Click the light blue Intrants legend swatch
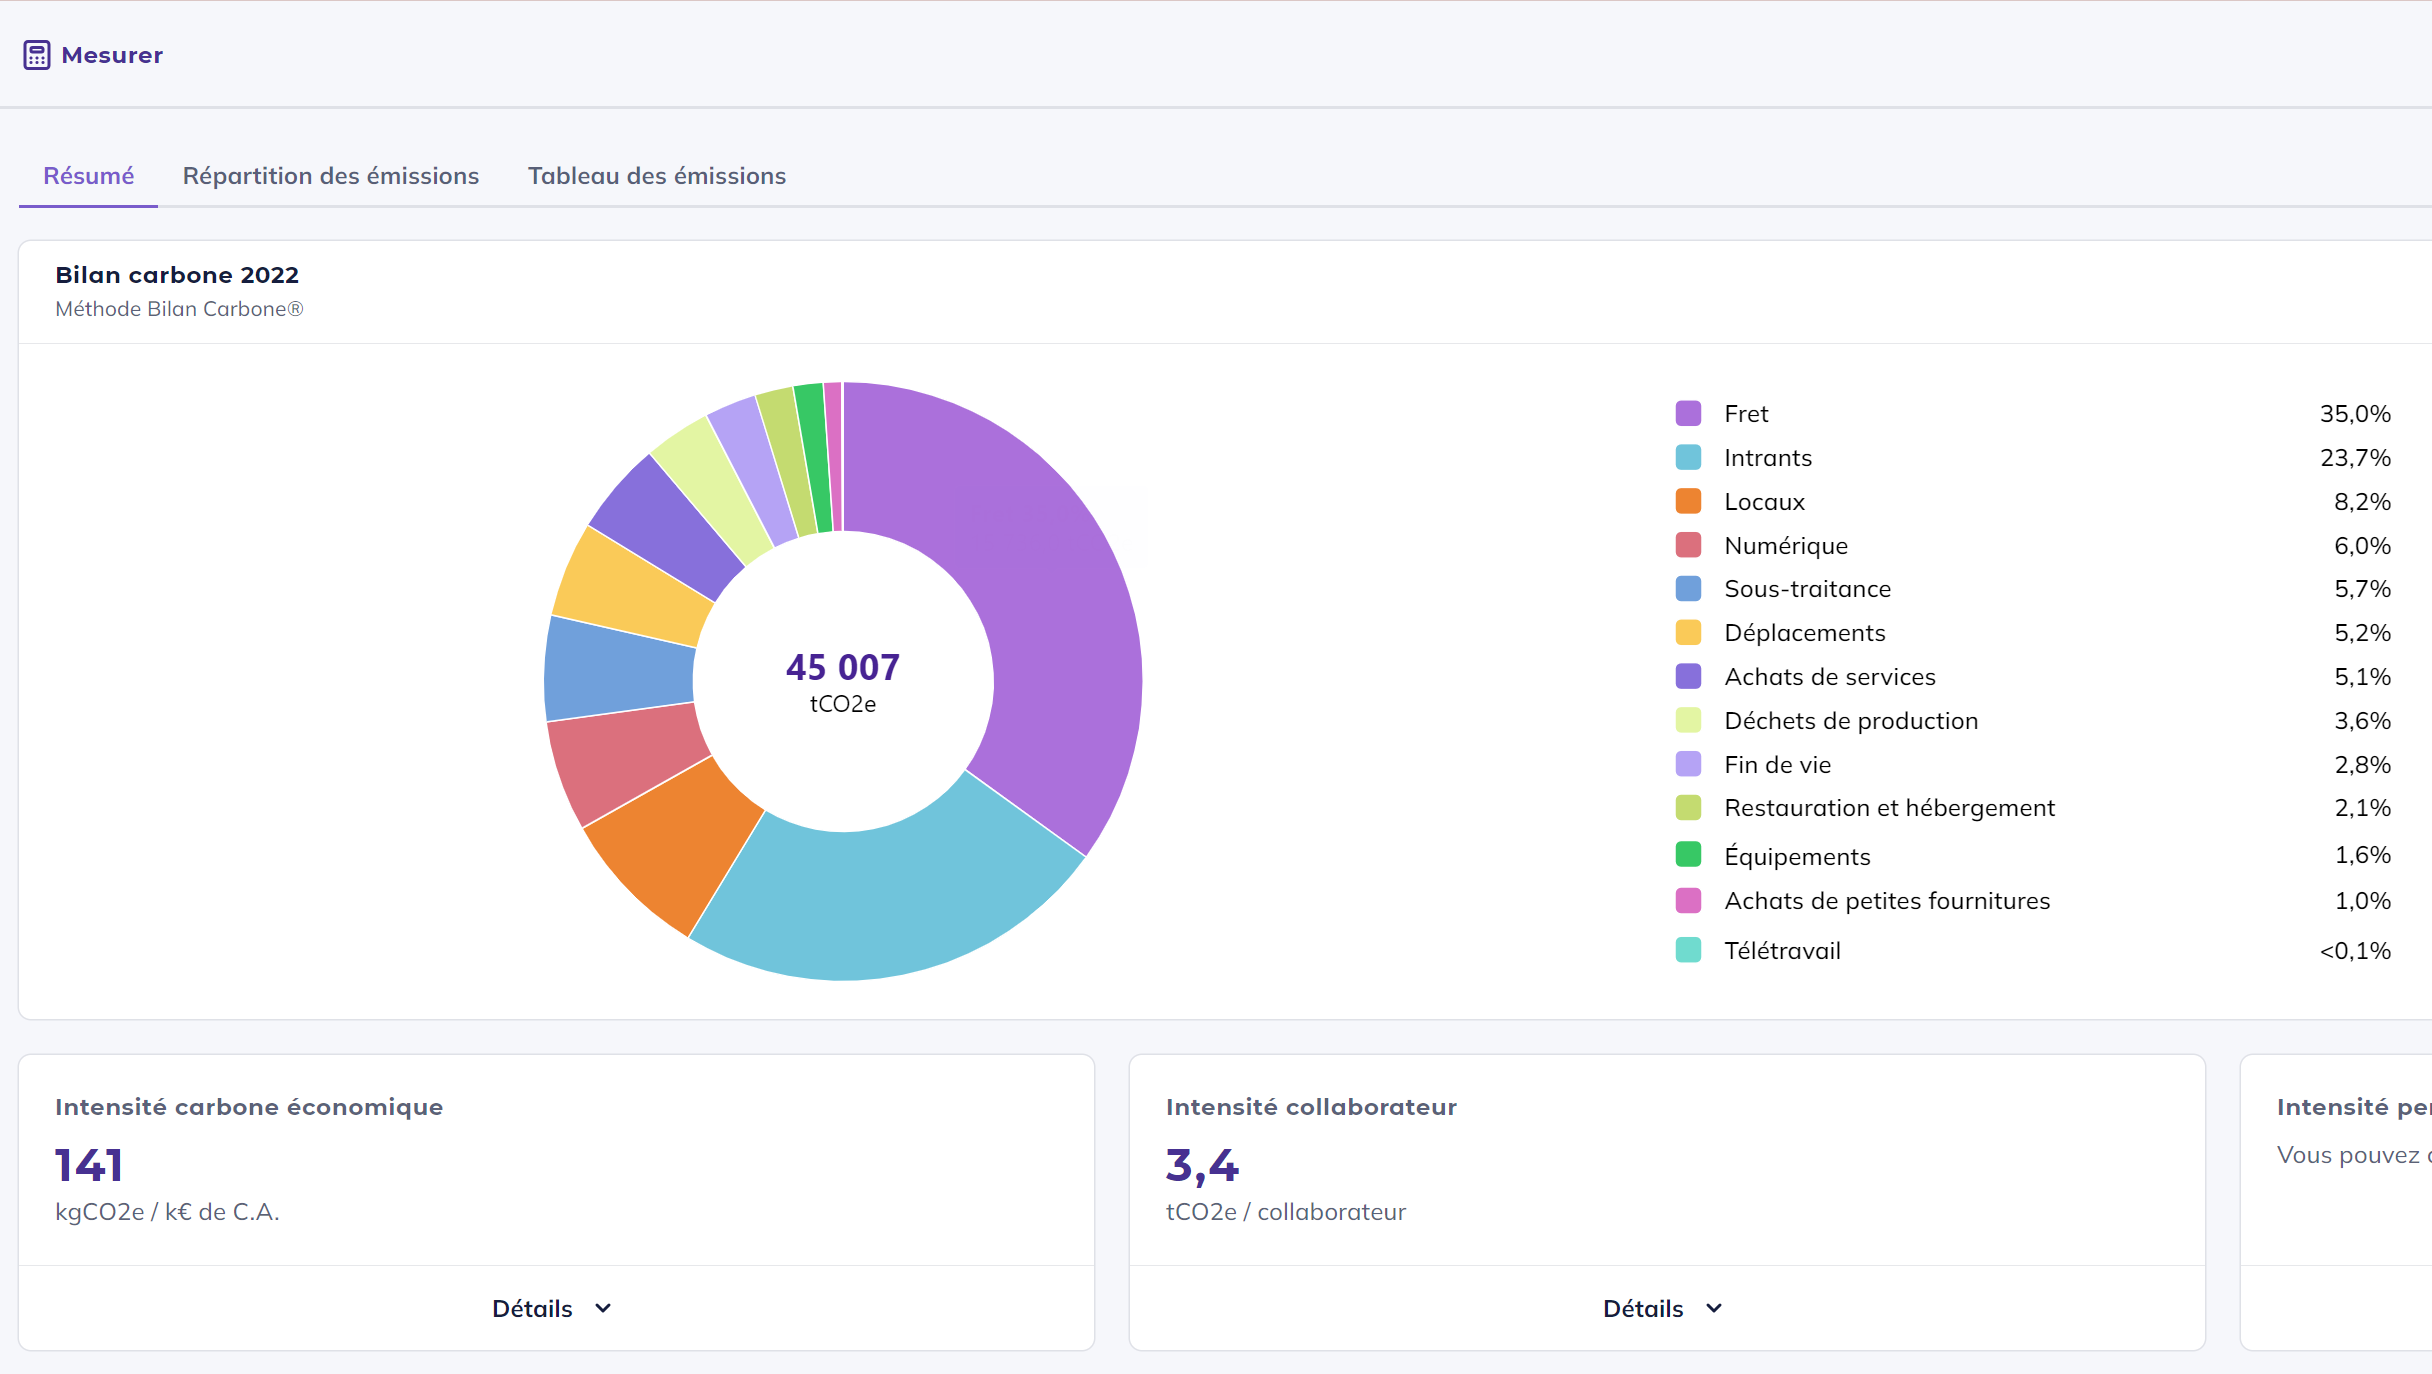This screenshot has height=1374, width=2432. [x=1688, y=458]
